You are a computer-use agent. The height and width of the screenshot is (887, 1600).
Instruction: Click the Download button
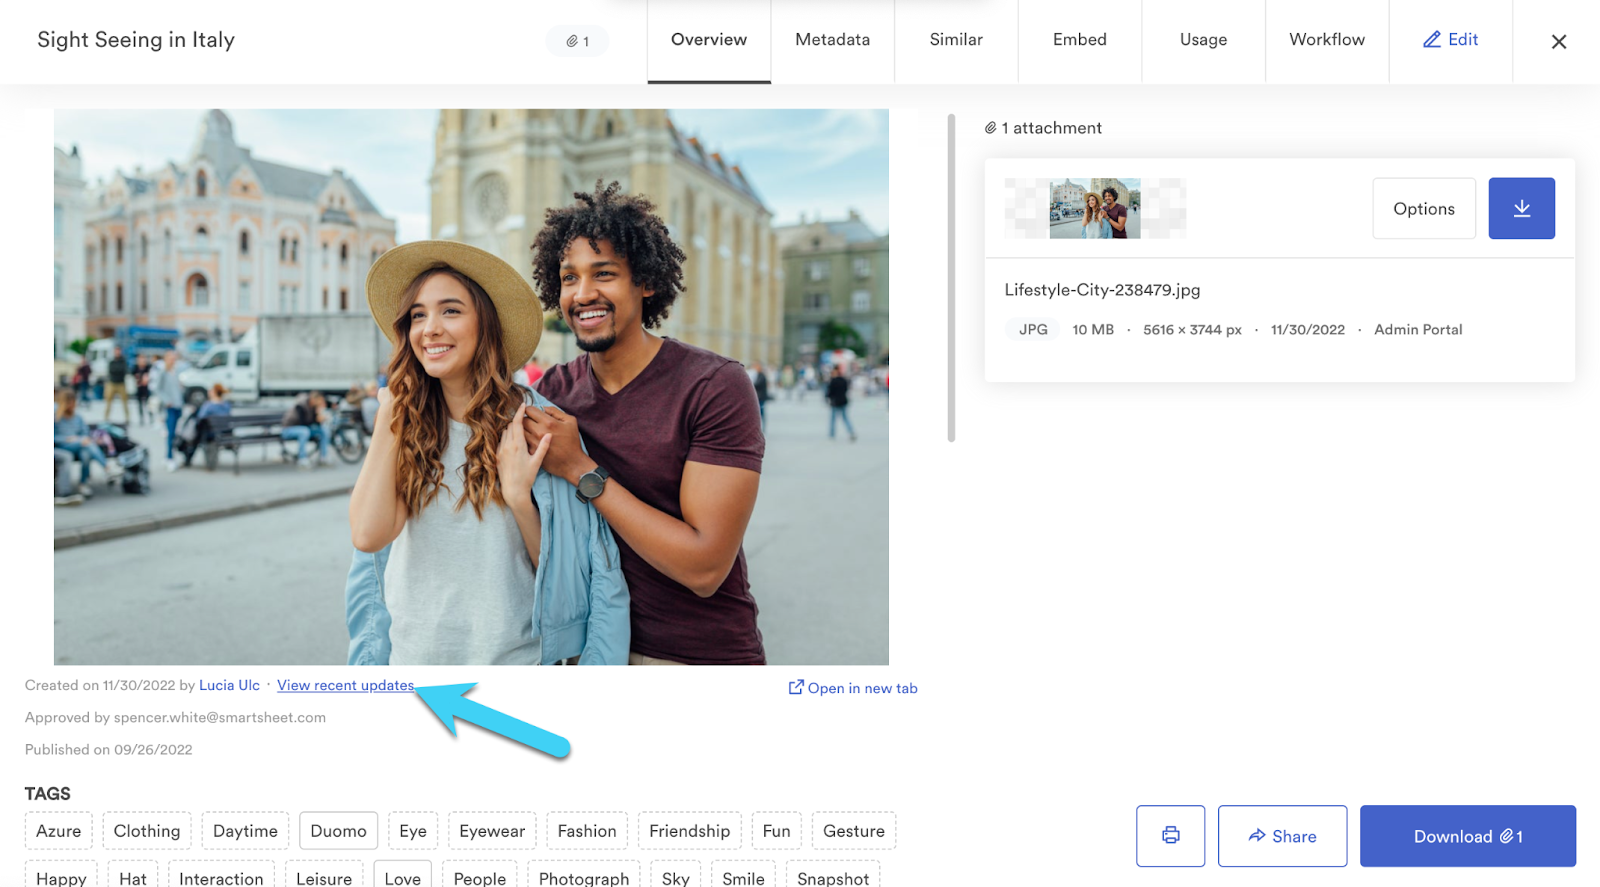[x=1468, y=836]
